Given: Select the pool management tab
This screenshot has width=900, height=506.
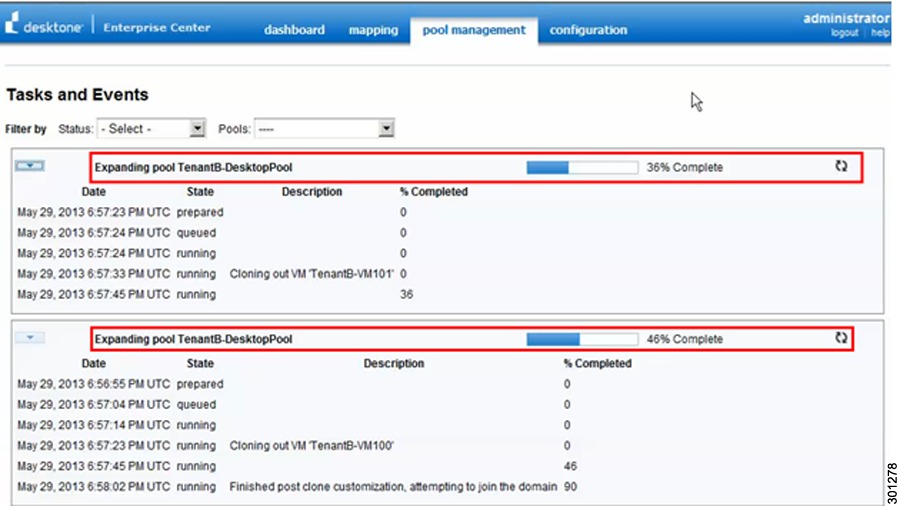Looking at the screenshot, I should click(x=474, y=30).
